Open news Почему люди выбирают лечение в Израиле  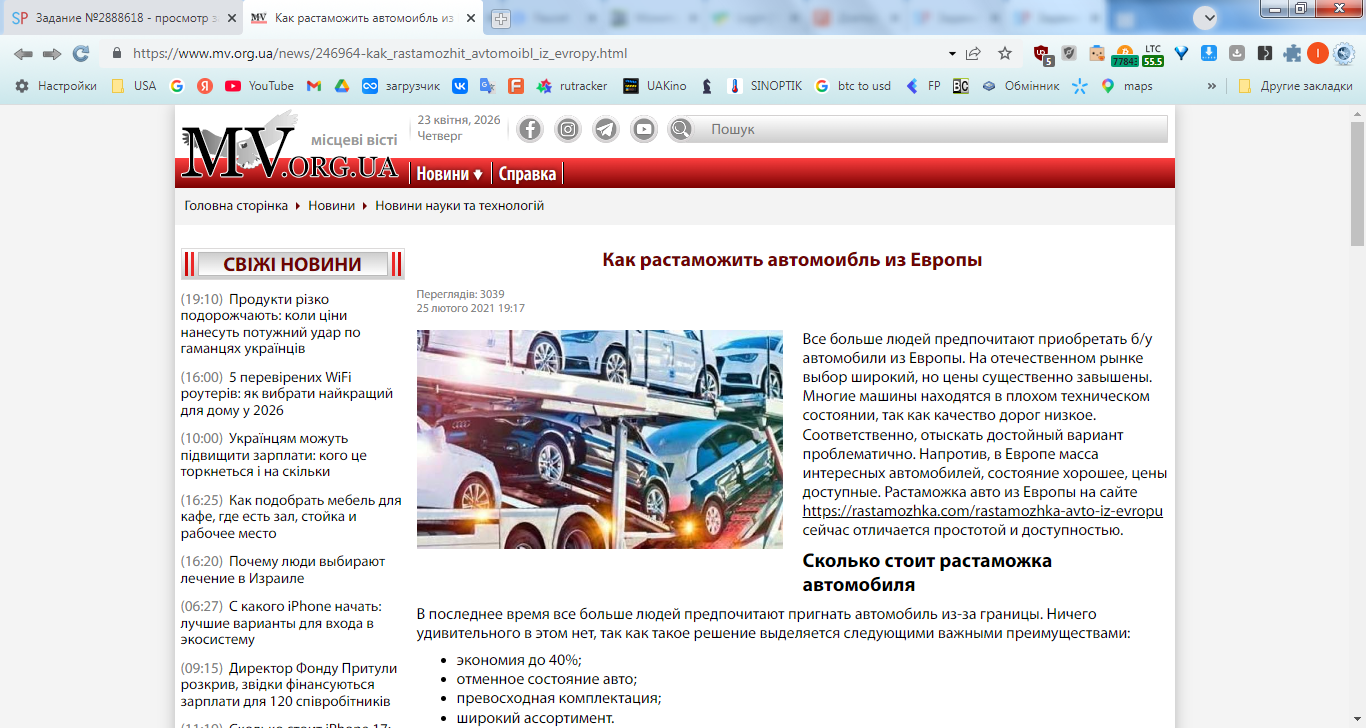[281, 570]
